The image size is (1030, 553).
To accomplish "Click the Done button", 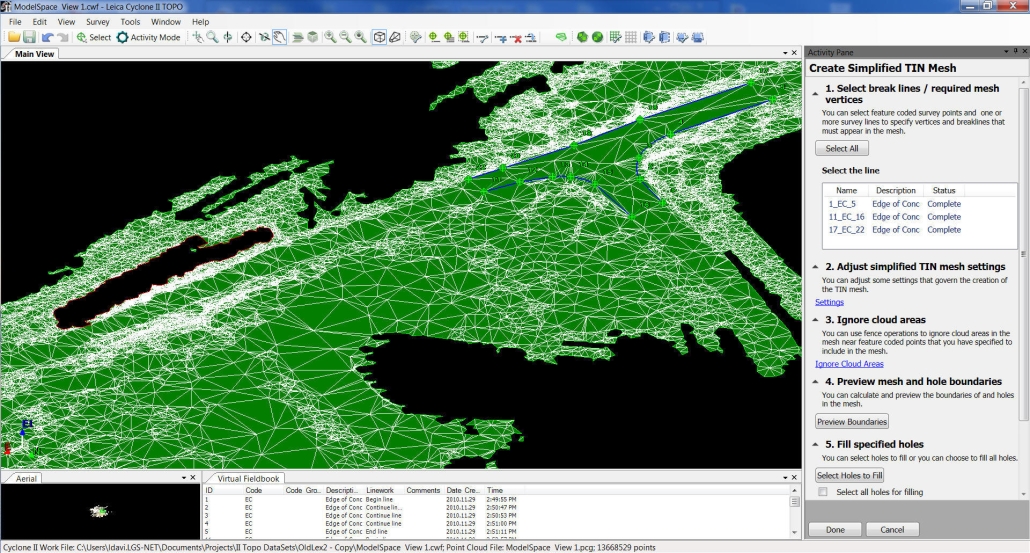I will [835, 529].
